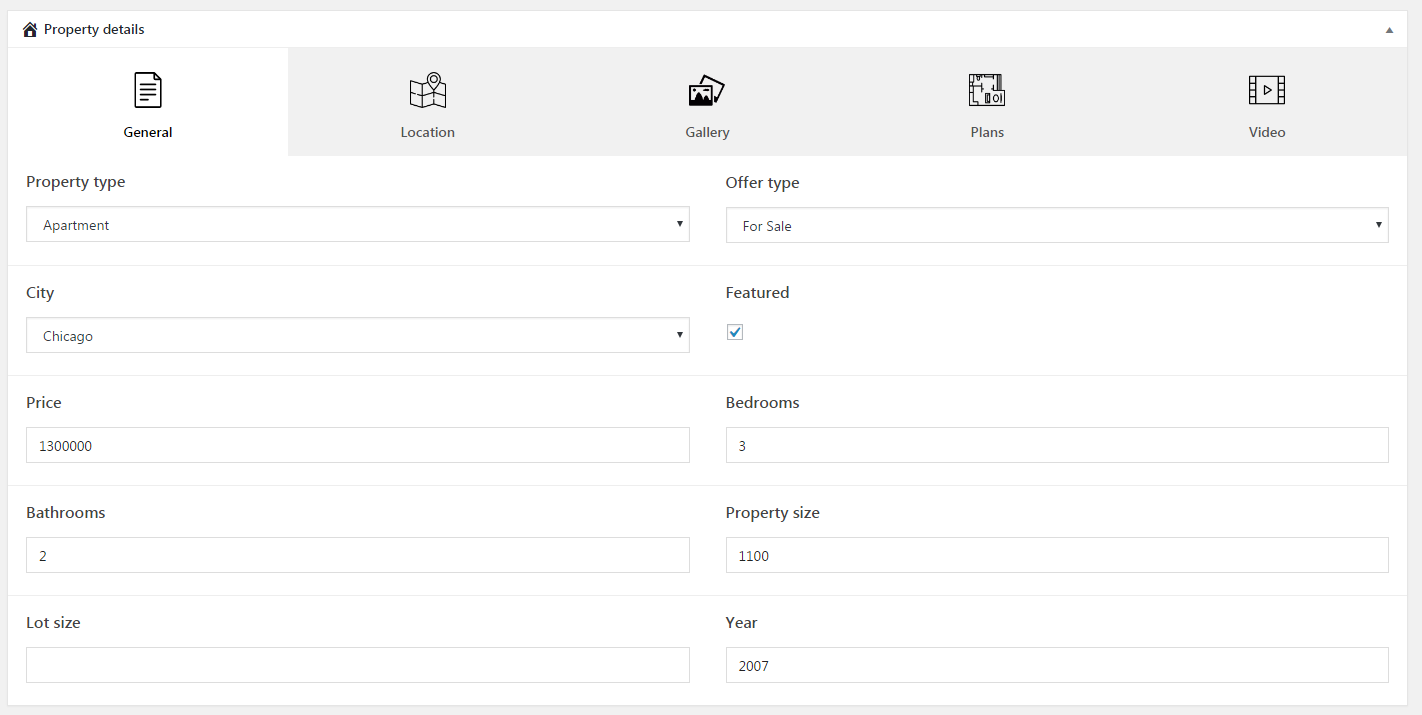
Task: Click the "Bathrooms" label
Action: pyautogui.click(x=66, y=513)
